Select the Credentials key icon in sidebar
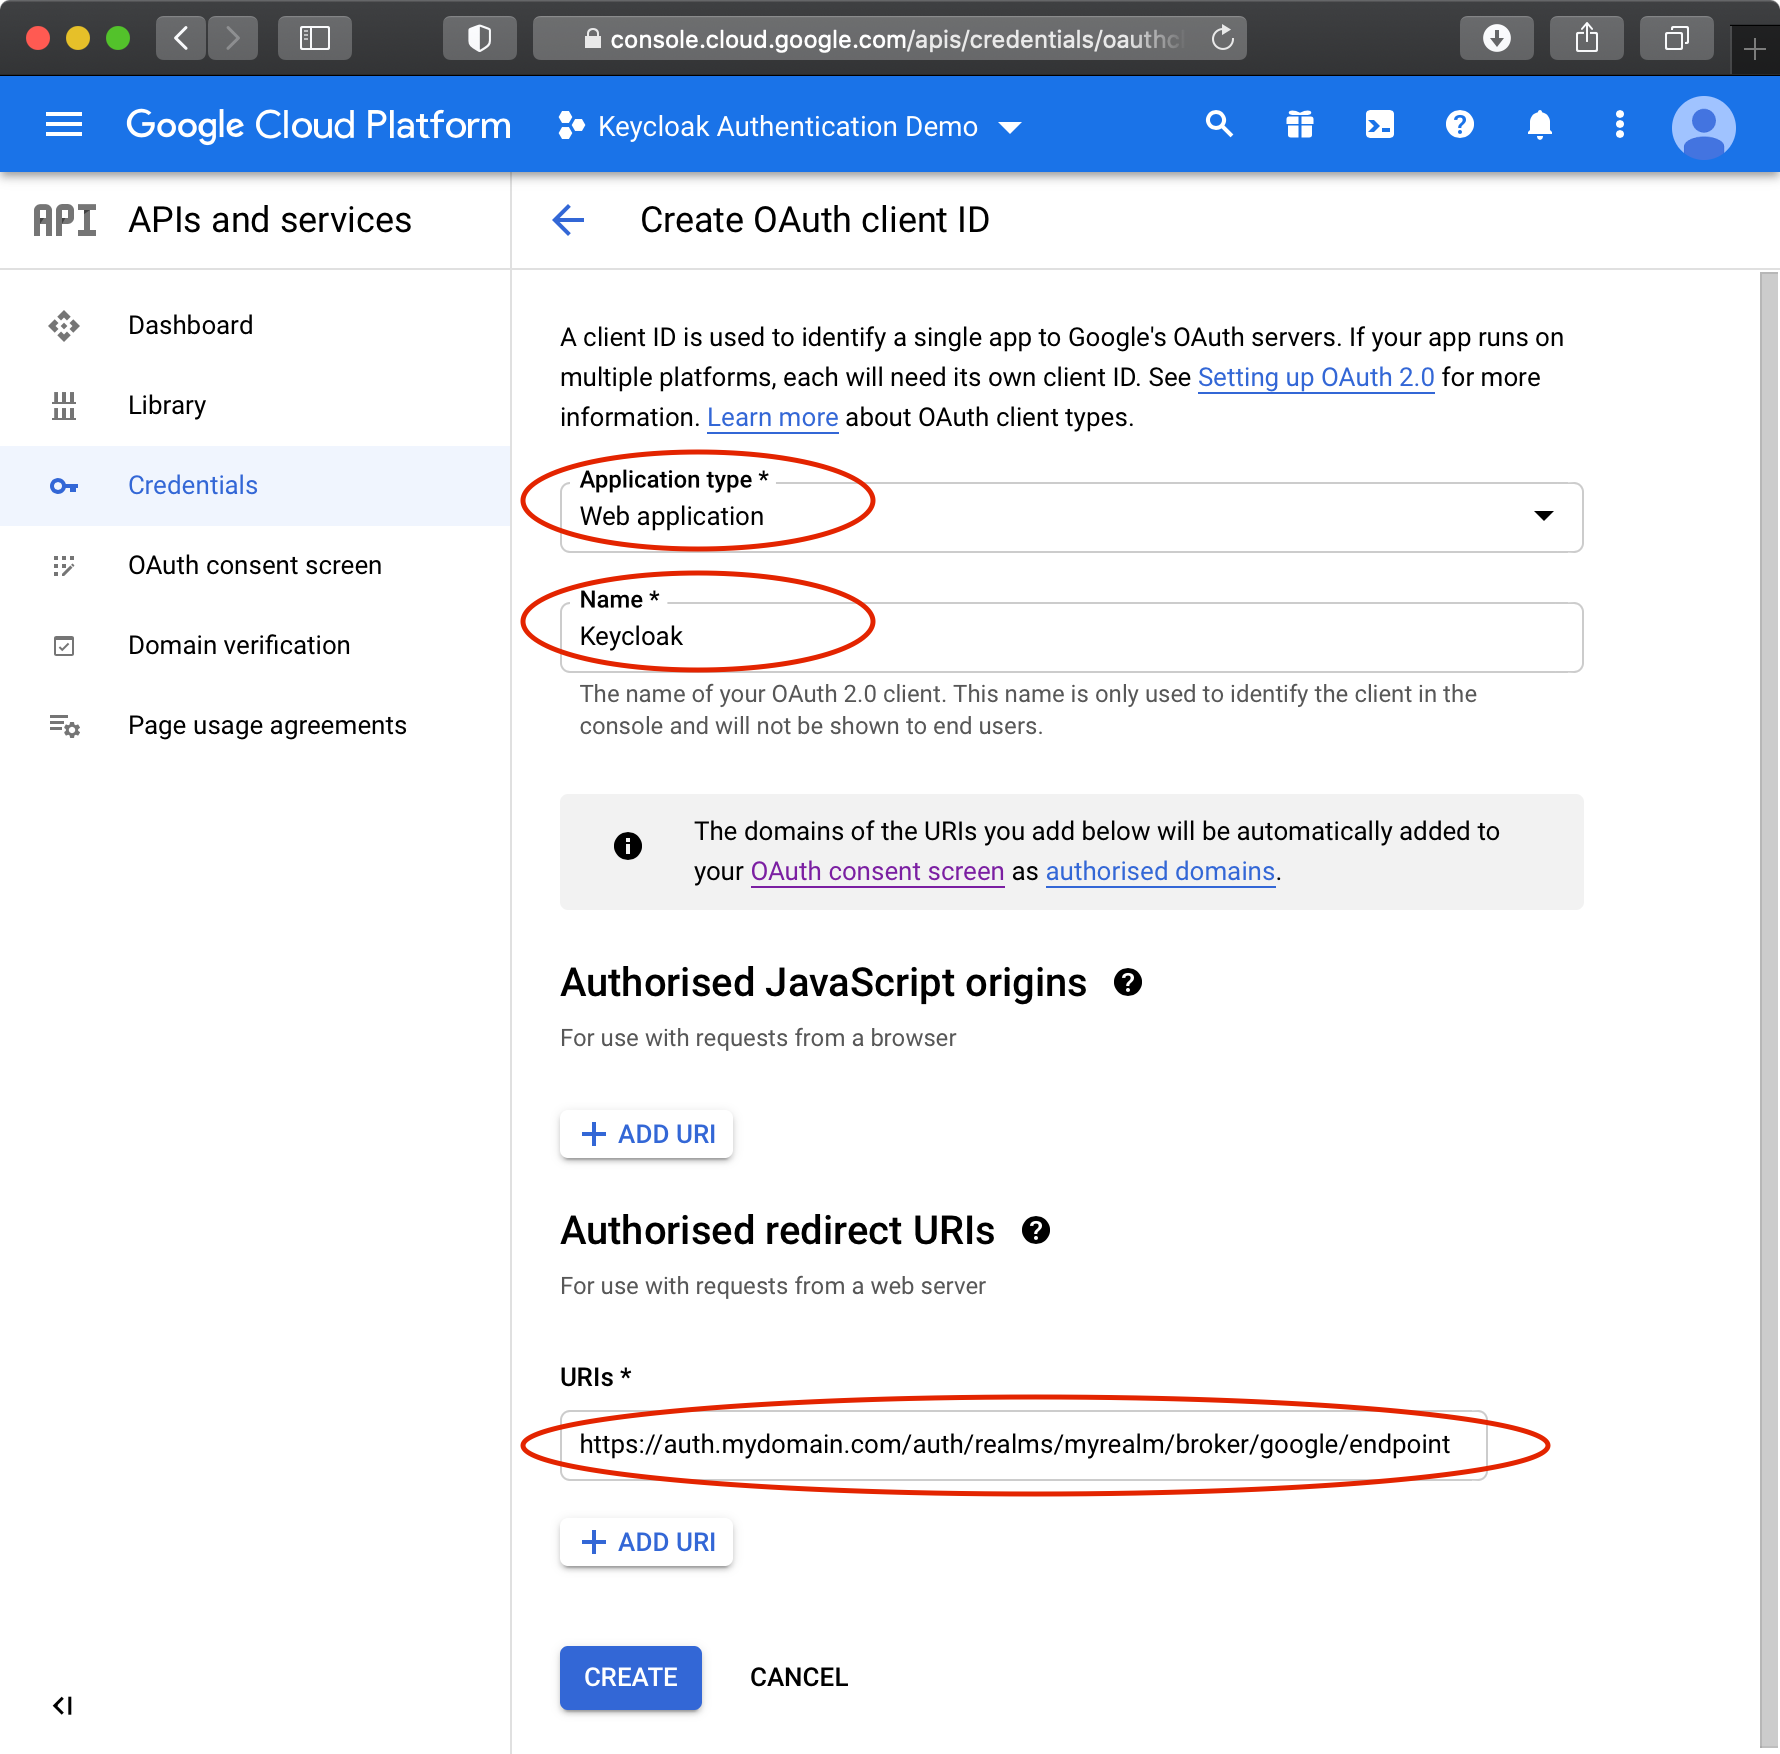Screen dimensions: 1780x1754 pos(64,485)
